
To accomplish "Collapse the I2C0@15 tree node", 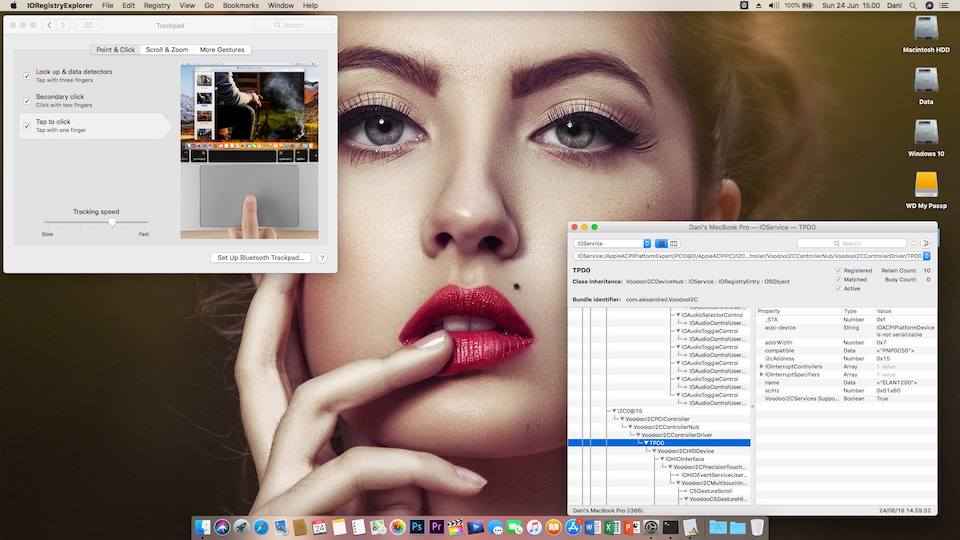I will pos(614,411).
